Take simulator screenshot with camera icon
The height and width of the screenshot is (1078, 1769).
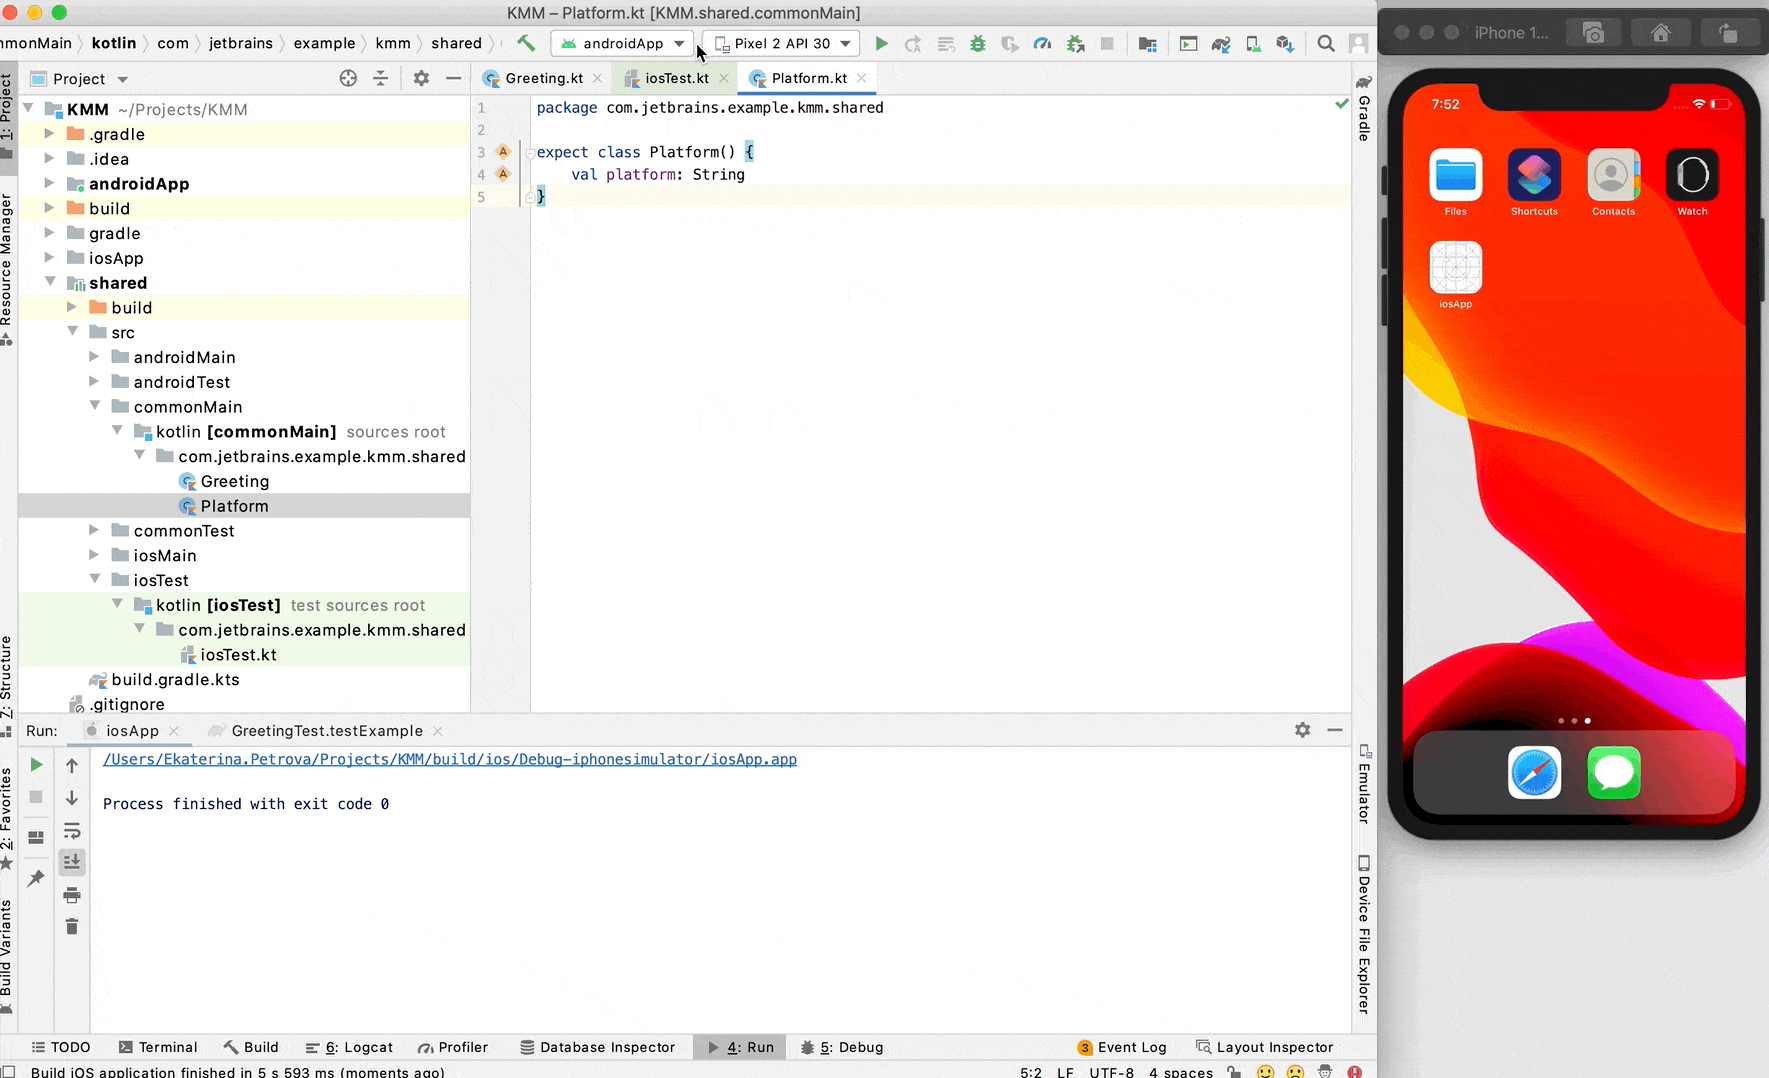pos(1593,33)
